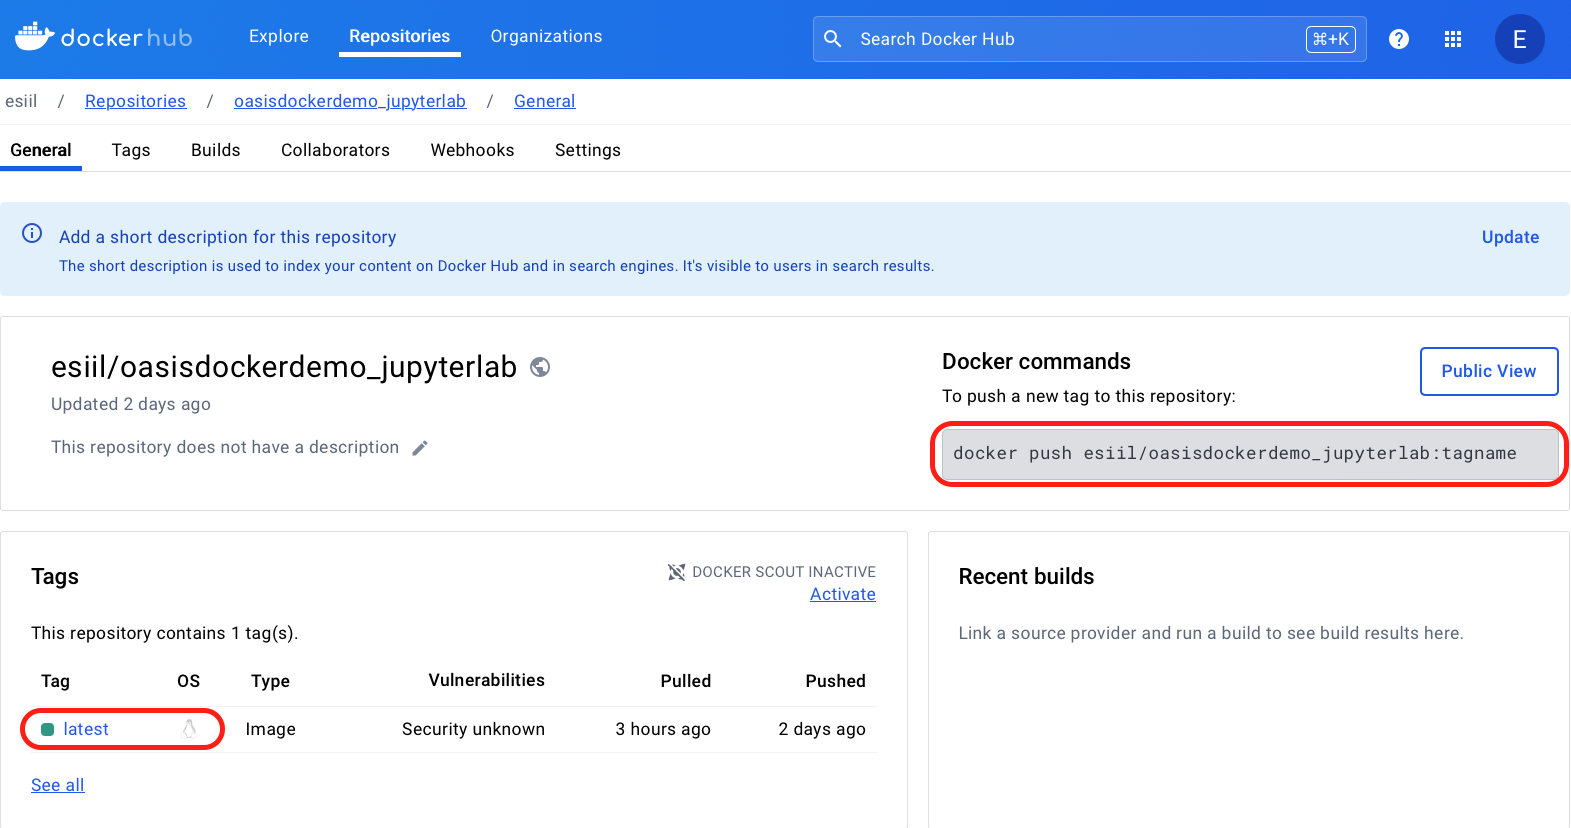Click the public globe icon beside repository name

pos(540,367)
